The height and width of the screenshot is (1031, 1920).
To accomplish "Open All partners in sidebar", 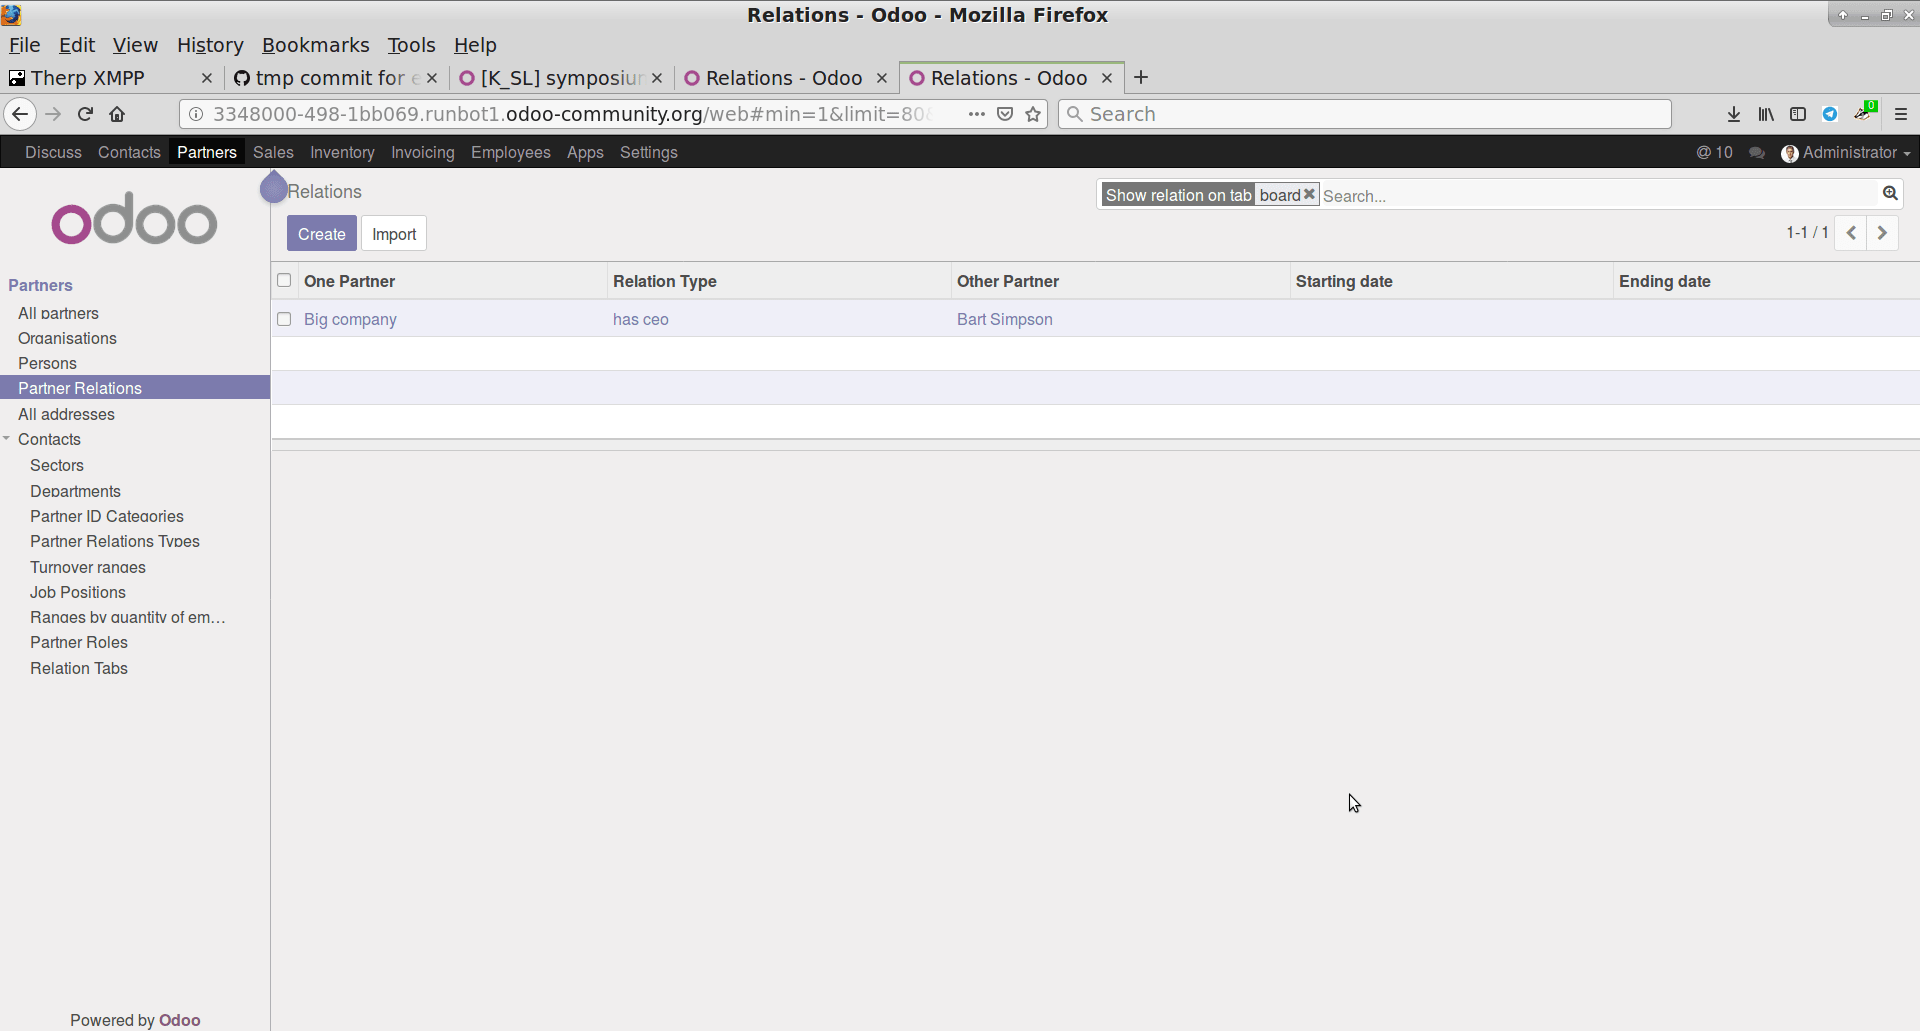I will (x=58, y=313).
